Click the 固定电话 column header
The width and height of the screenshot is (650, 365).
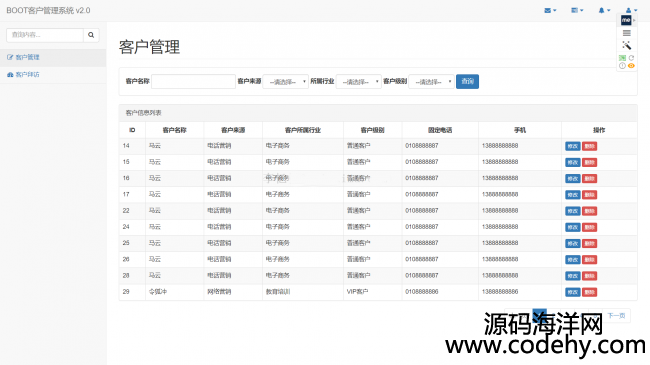tap(440, 130)
